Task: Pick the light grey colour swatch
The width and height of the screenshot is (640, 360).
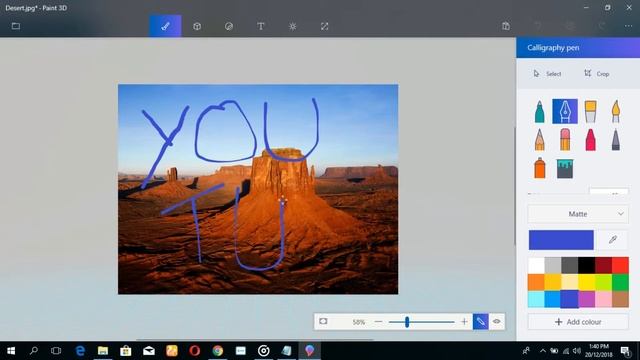Action: [553, 265]
